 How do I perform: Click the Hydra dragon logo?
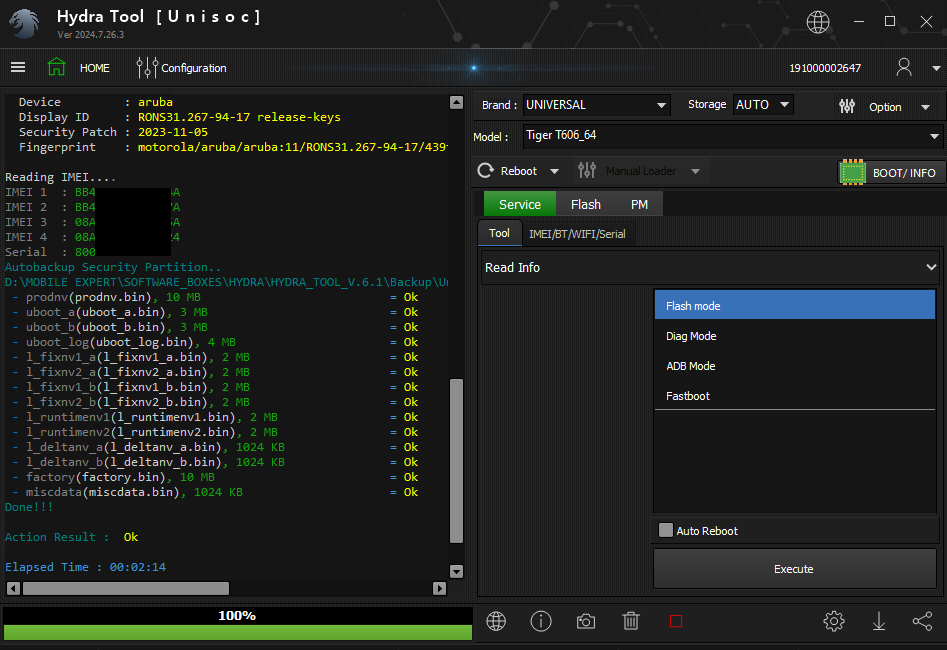pos(25,24)
